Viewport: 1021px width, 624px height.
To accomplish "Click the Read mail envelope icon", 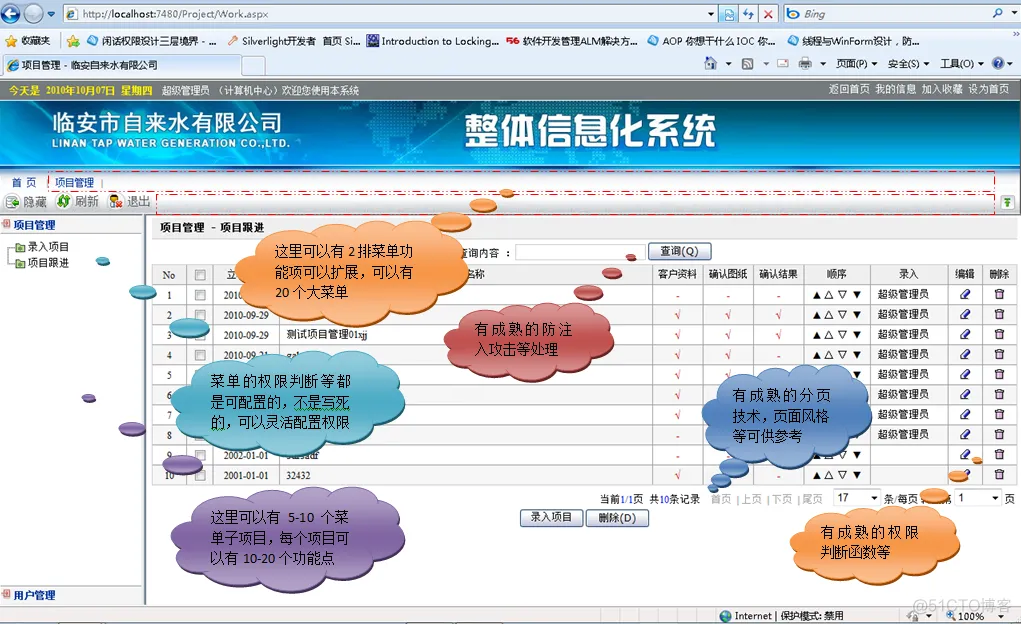I will click(783, 63).
